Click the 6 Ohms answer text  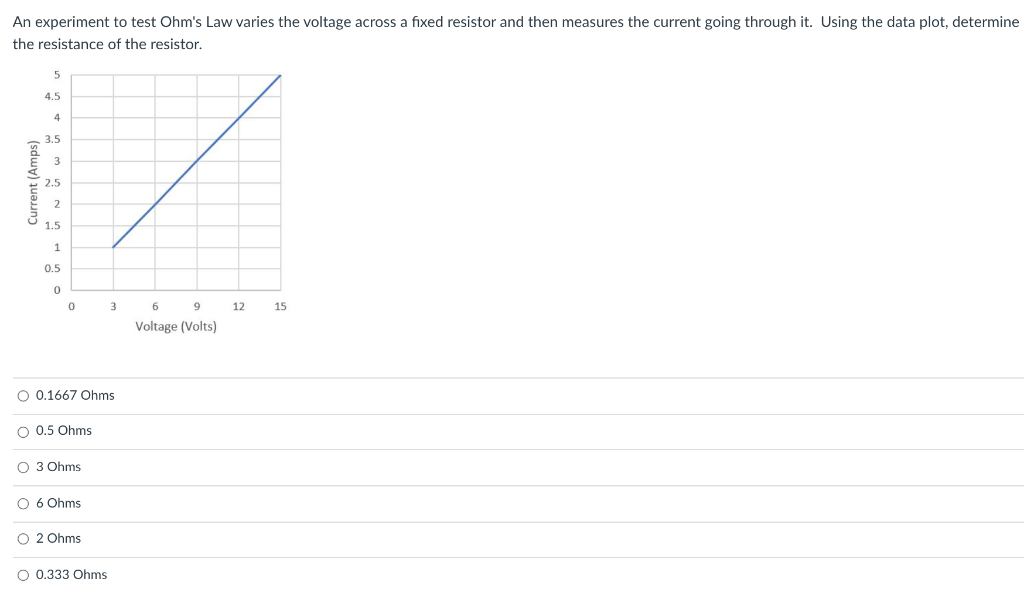[x=57, y=503]
